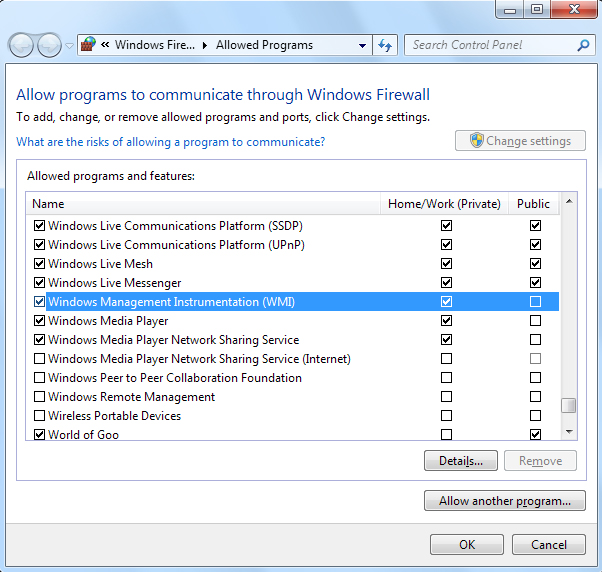Click the search magnifier icon
This screenshot has height=572, width=602.
point(584,45)
